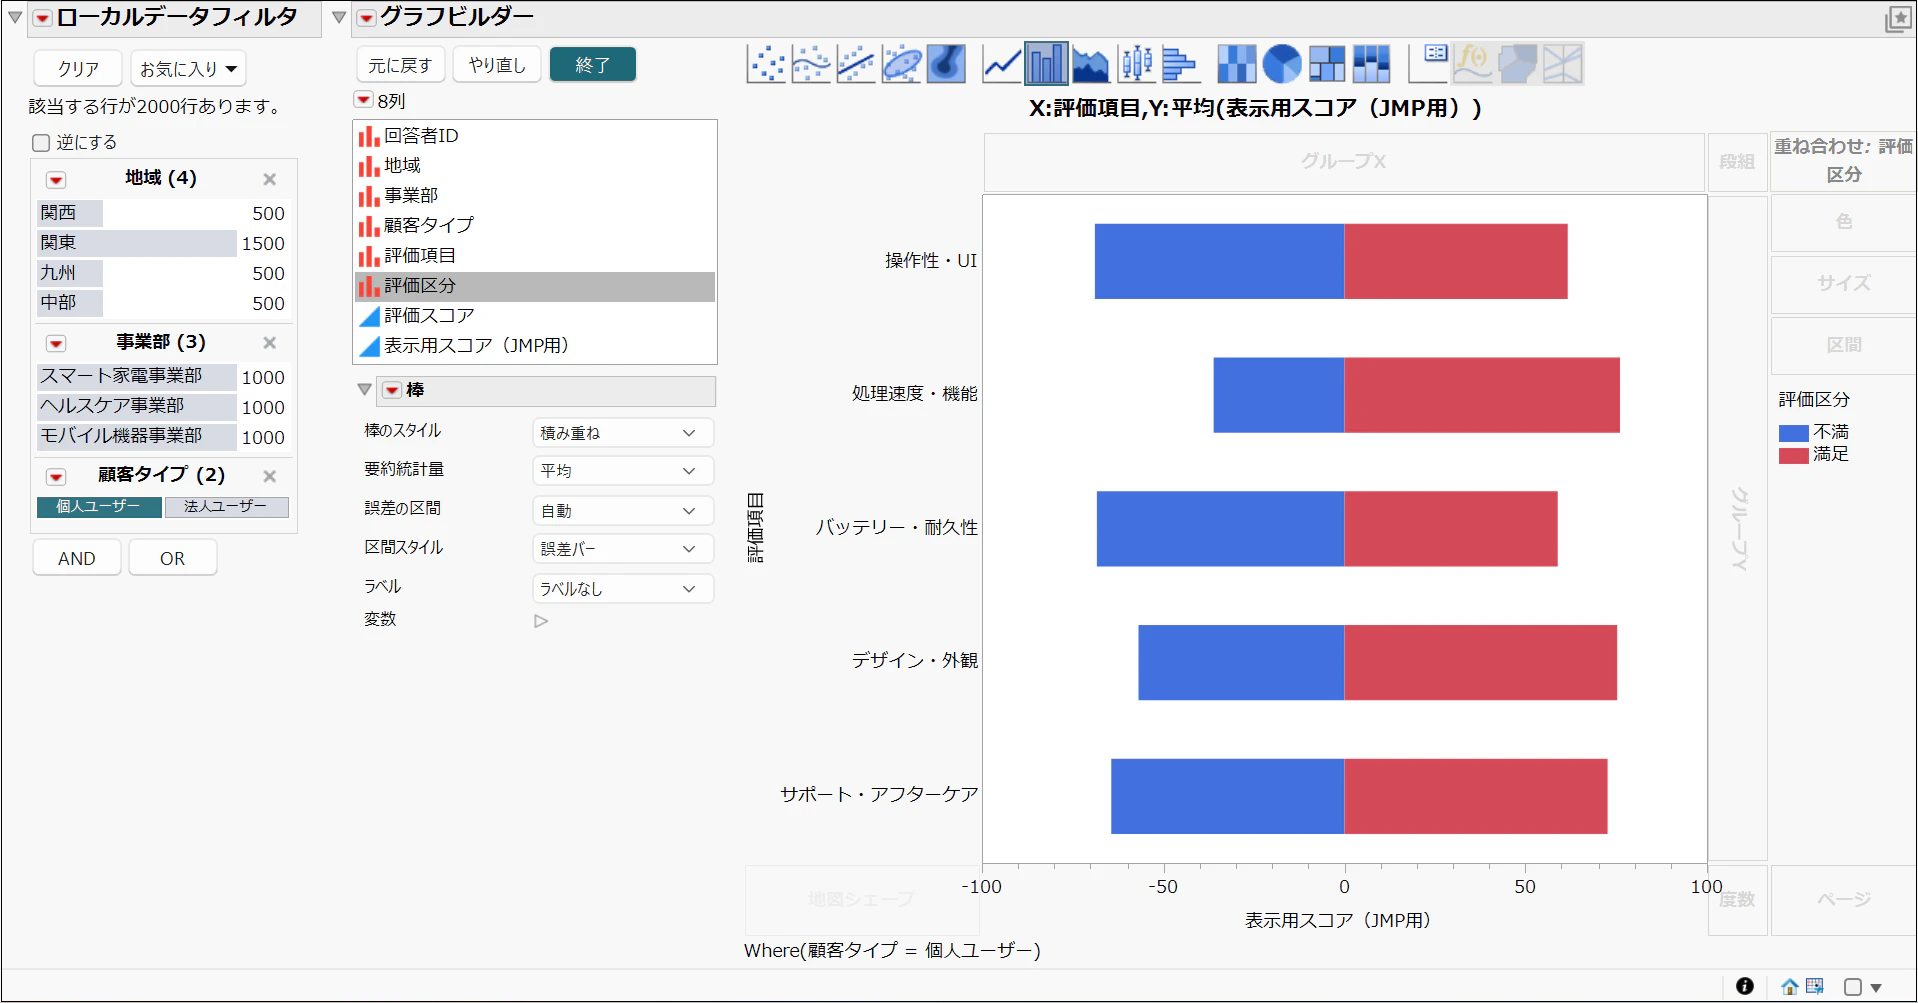This screenshot has height=1003, width=1918.
Task: Select the Histogram element icon
Action: click(1181, 64)
